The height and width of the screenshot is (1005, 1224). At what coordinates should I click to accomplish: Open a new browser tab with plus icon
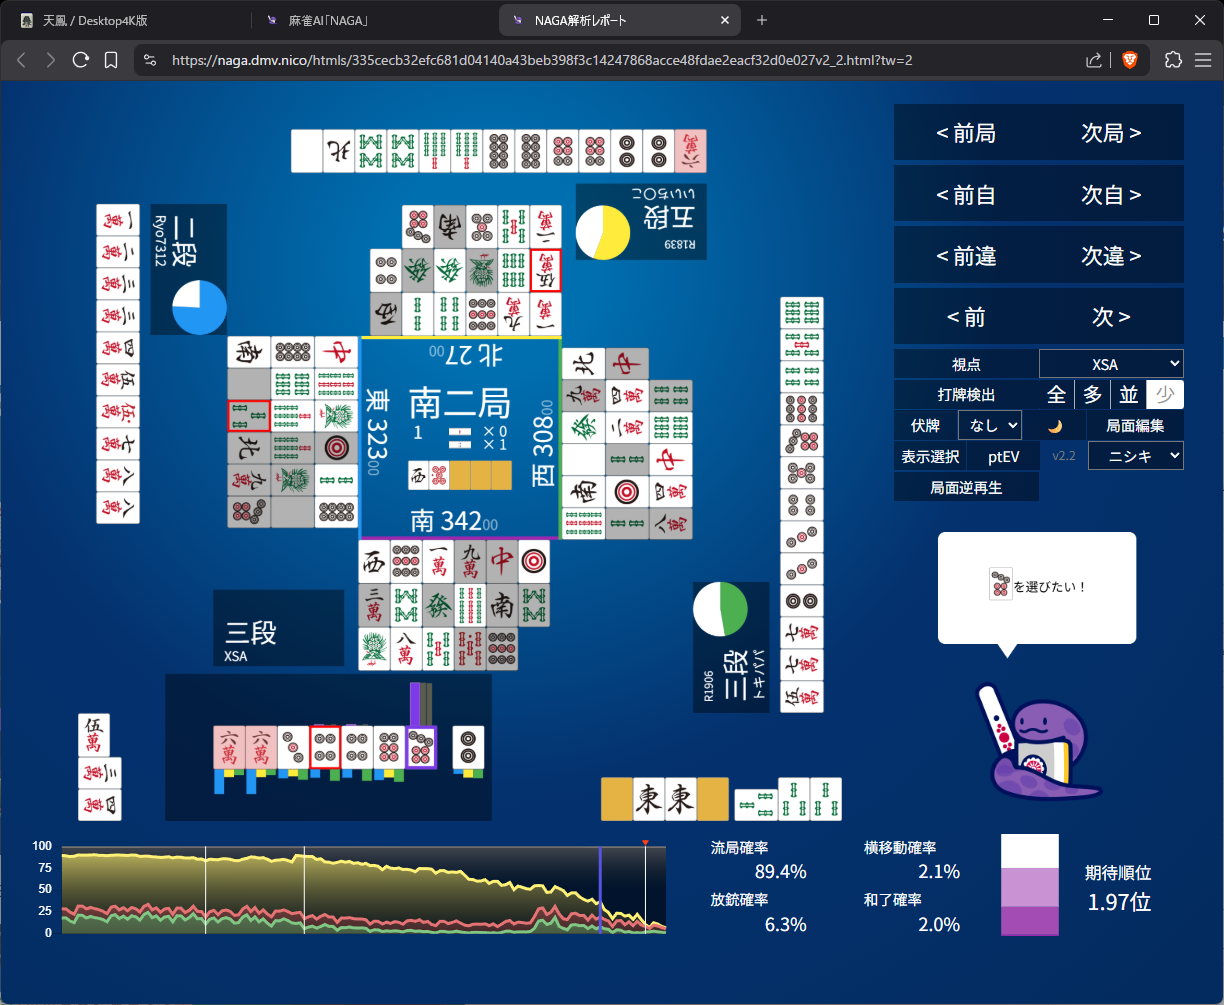pyautogui.click(x=762, y=20)
